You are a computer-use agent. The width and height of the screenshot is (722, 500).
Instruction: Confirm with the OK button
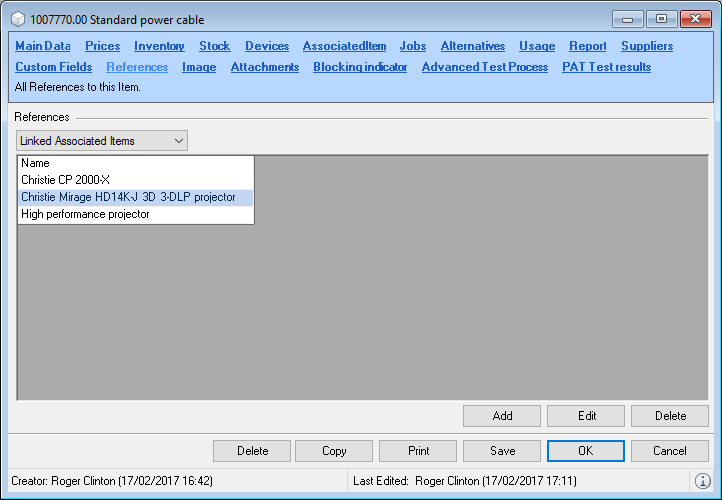585,451
